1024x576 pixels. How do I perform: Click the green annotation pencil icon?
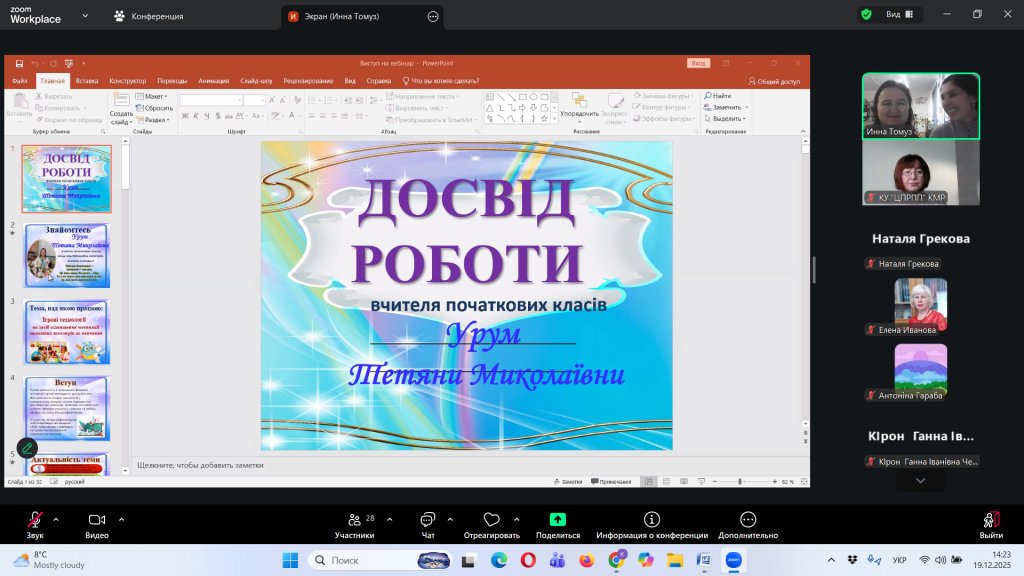[x=27, y=448]
